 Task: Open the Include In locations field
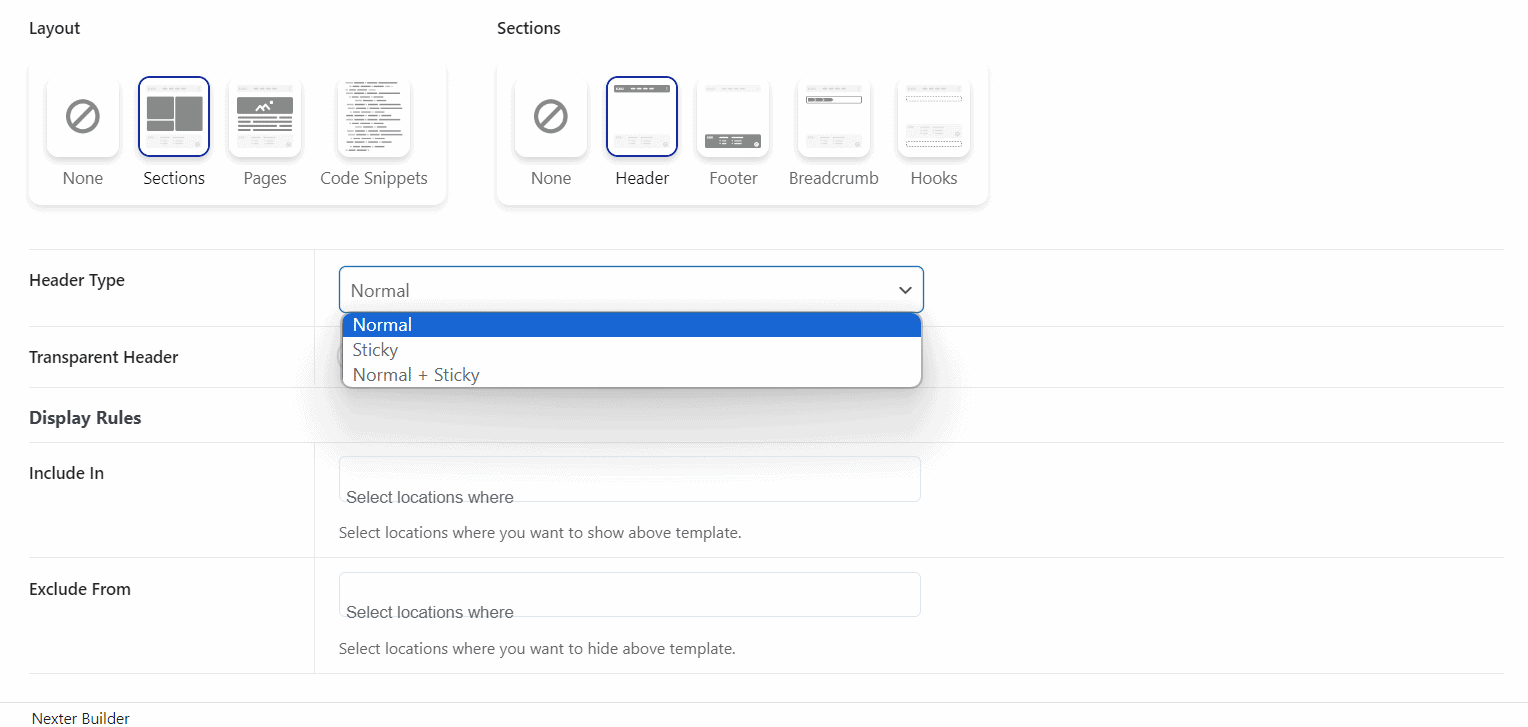click(630, 479)
